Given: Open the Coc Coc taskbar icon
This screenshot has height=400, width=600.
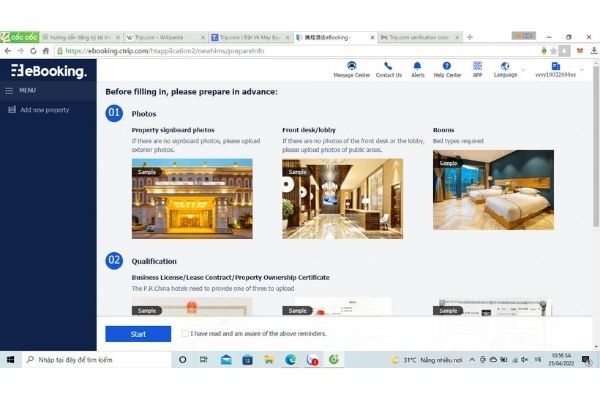Looking at the screenshot, I should coord(334,359).
